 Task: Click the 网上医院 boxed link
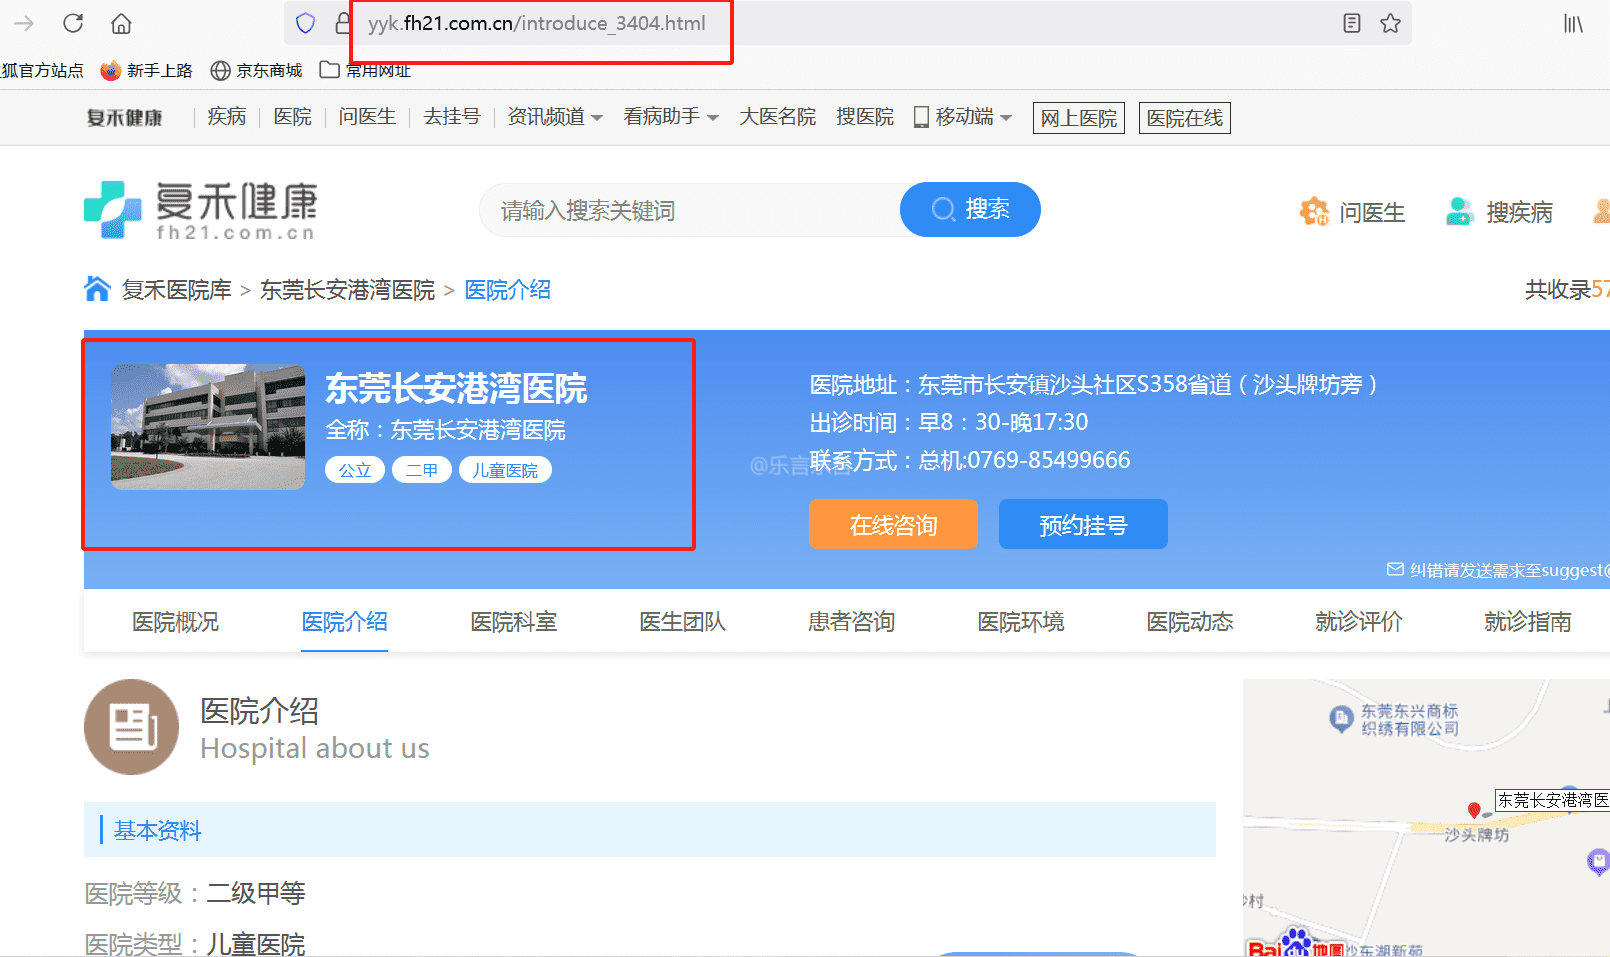(x=1079, y=118)
